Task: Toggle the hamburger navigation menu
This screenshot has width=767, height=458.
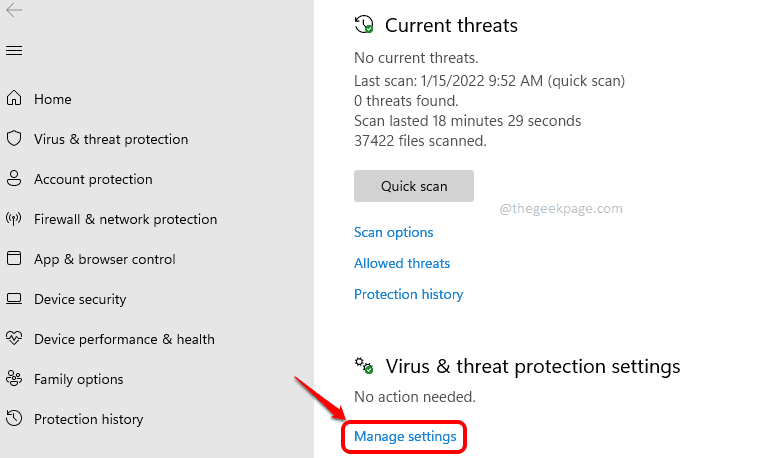Action: click(x=14, y=50)
